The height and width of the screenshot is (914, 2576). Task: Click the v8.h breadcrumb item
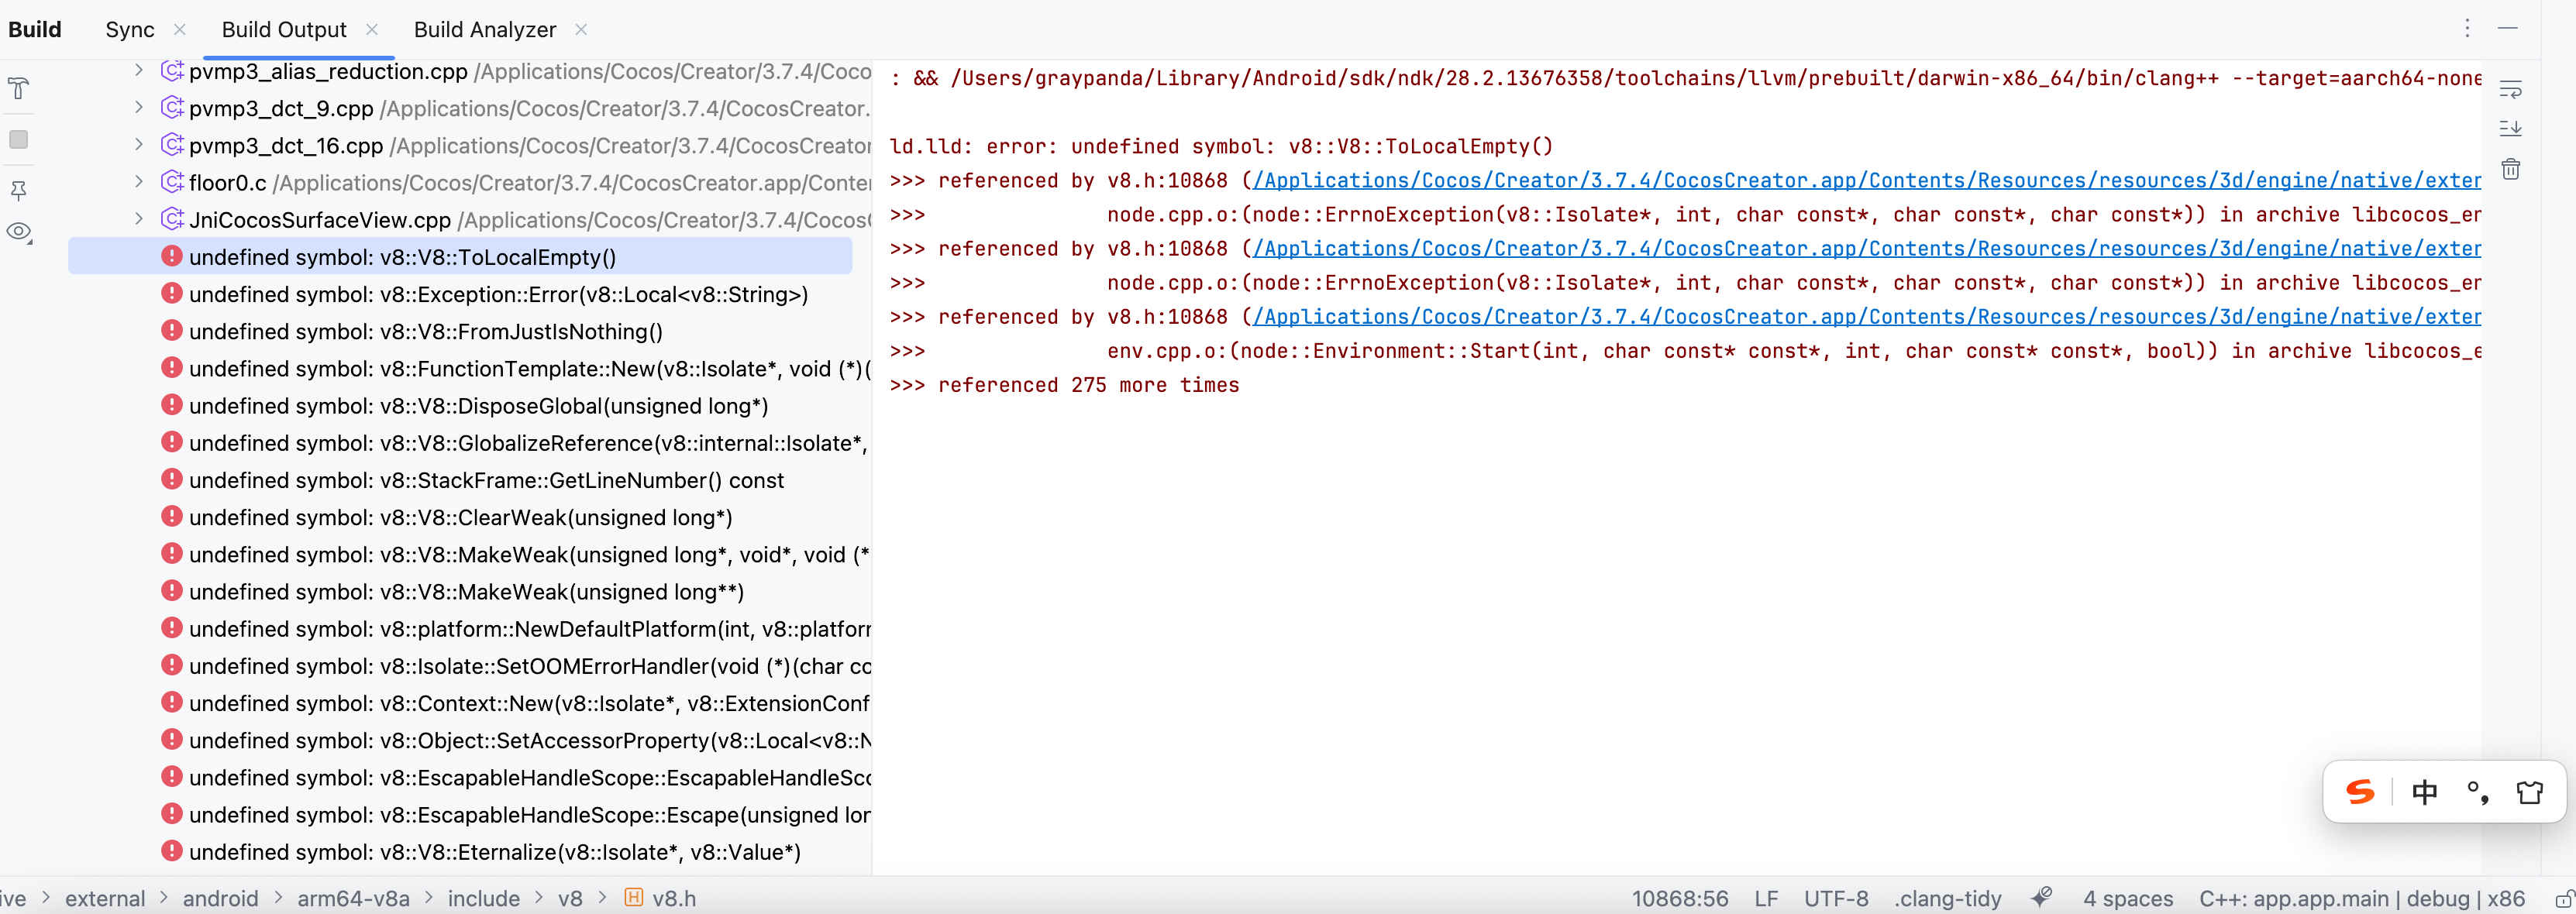[x=673, y=898]
